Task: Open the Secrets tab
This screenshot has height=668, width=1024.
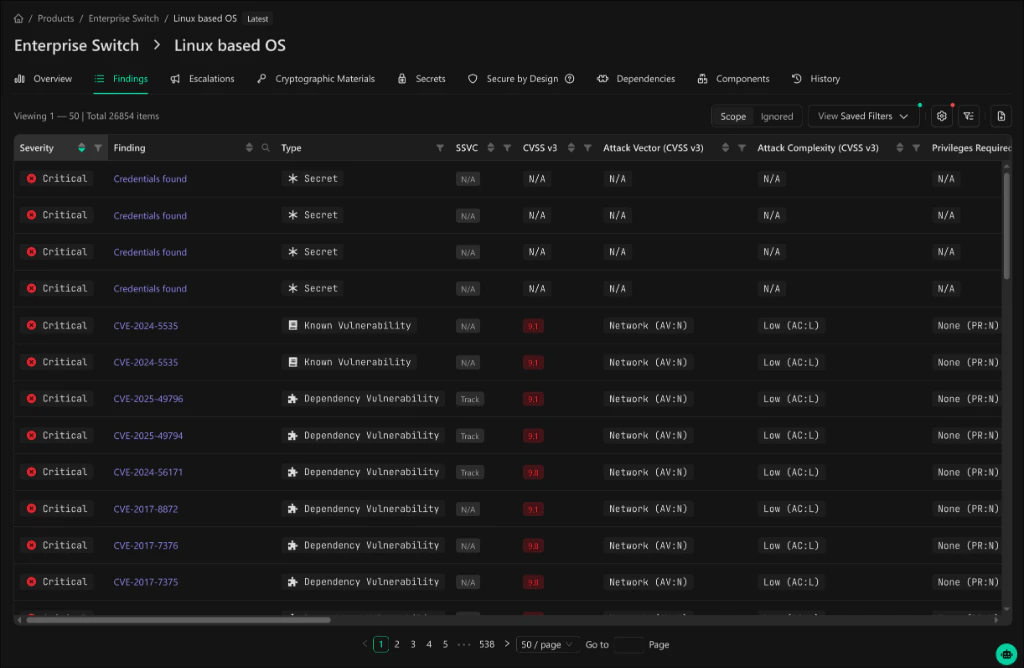Action: (x=421, y=78)
